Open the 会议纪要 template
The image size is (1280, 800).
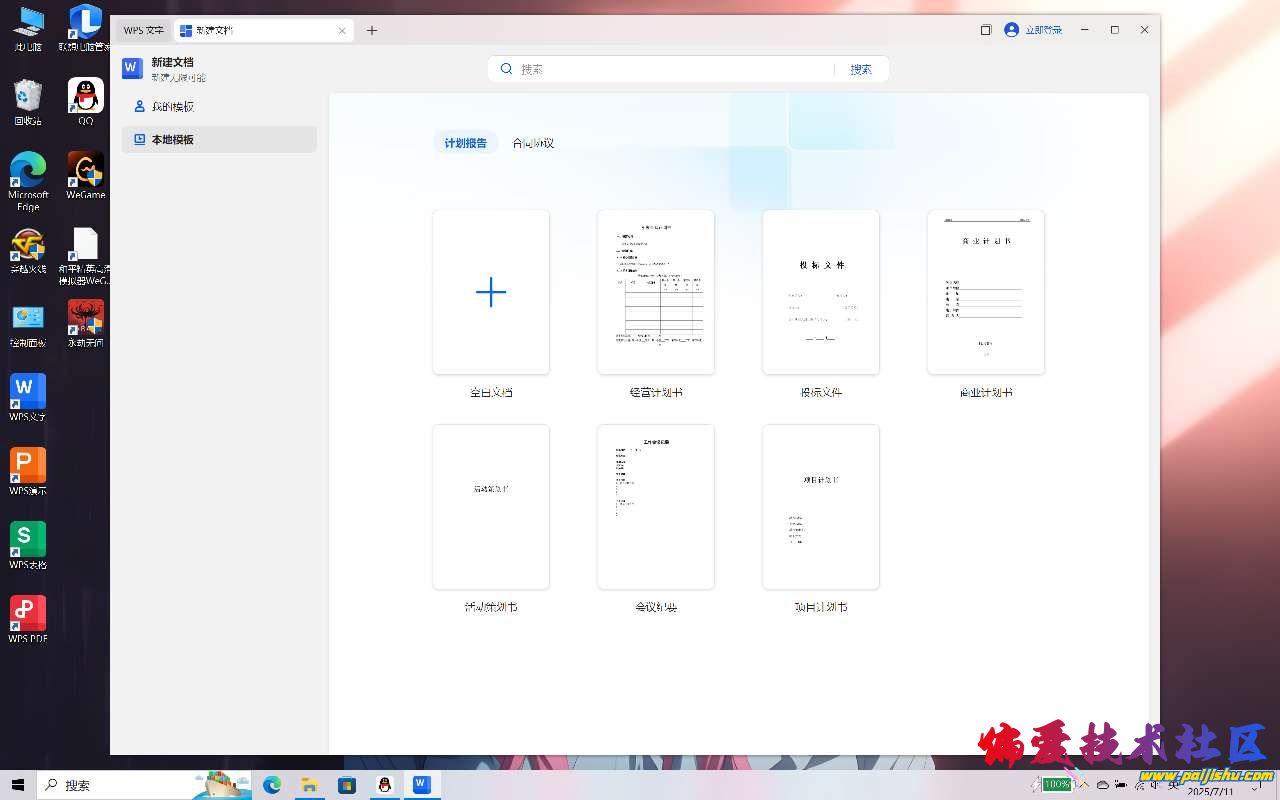click(x=655, y=507)
